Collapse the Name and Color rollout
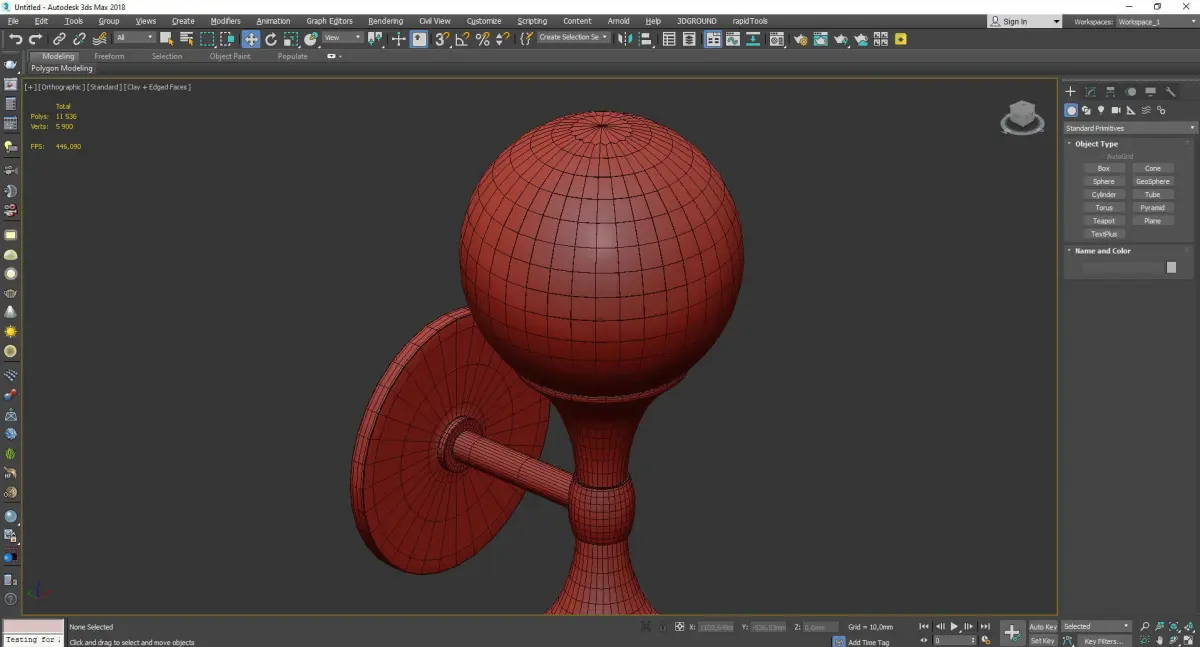The width and height of the screenshot is (1200, 647). tap(1103, 251)
